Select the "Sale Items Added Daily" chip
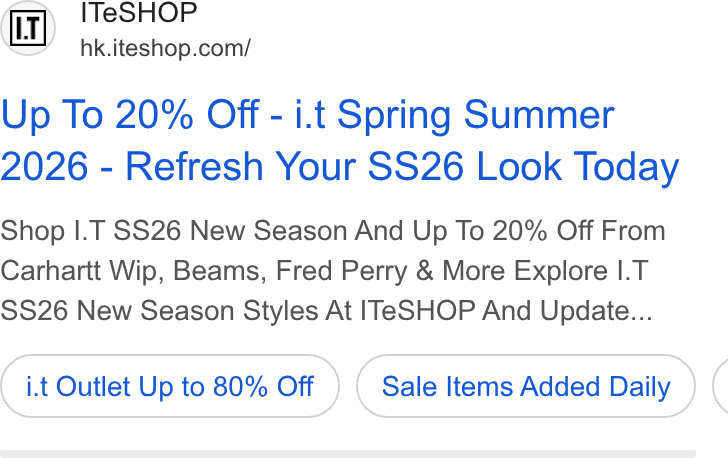 tap(526, 386)
